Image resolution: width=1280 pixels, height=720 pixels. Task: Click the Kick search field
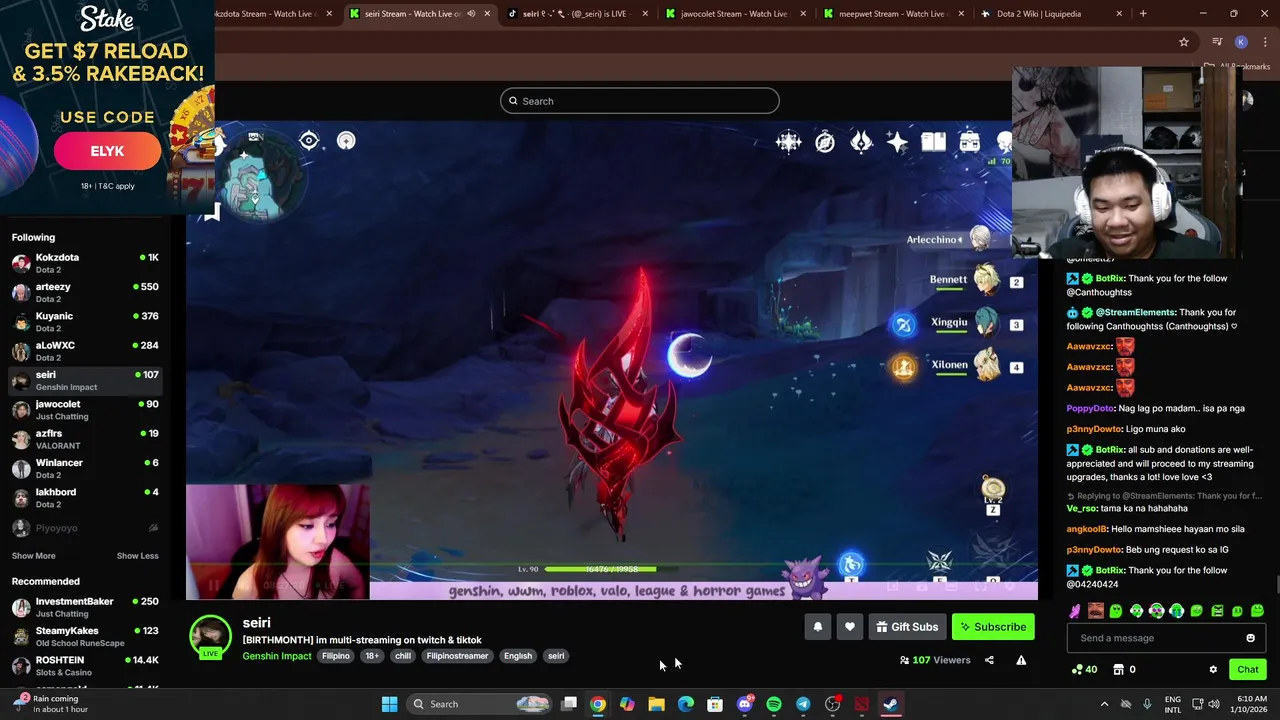[x=640, y=101]
